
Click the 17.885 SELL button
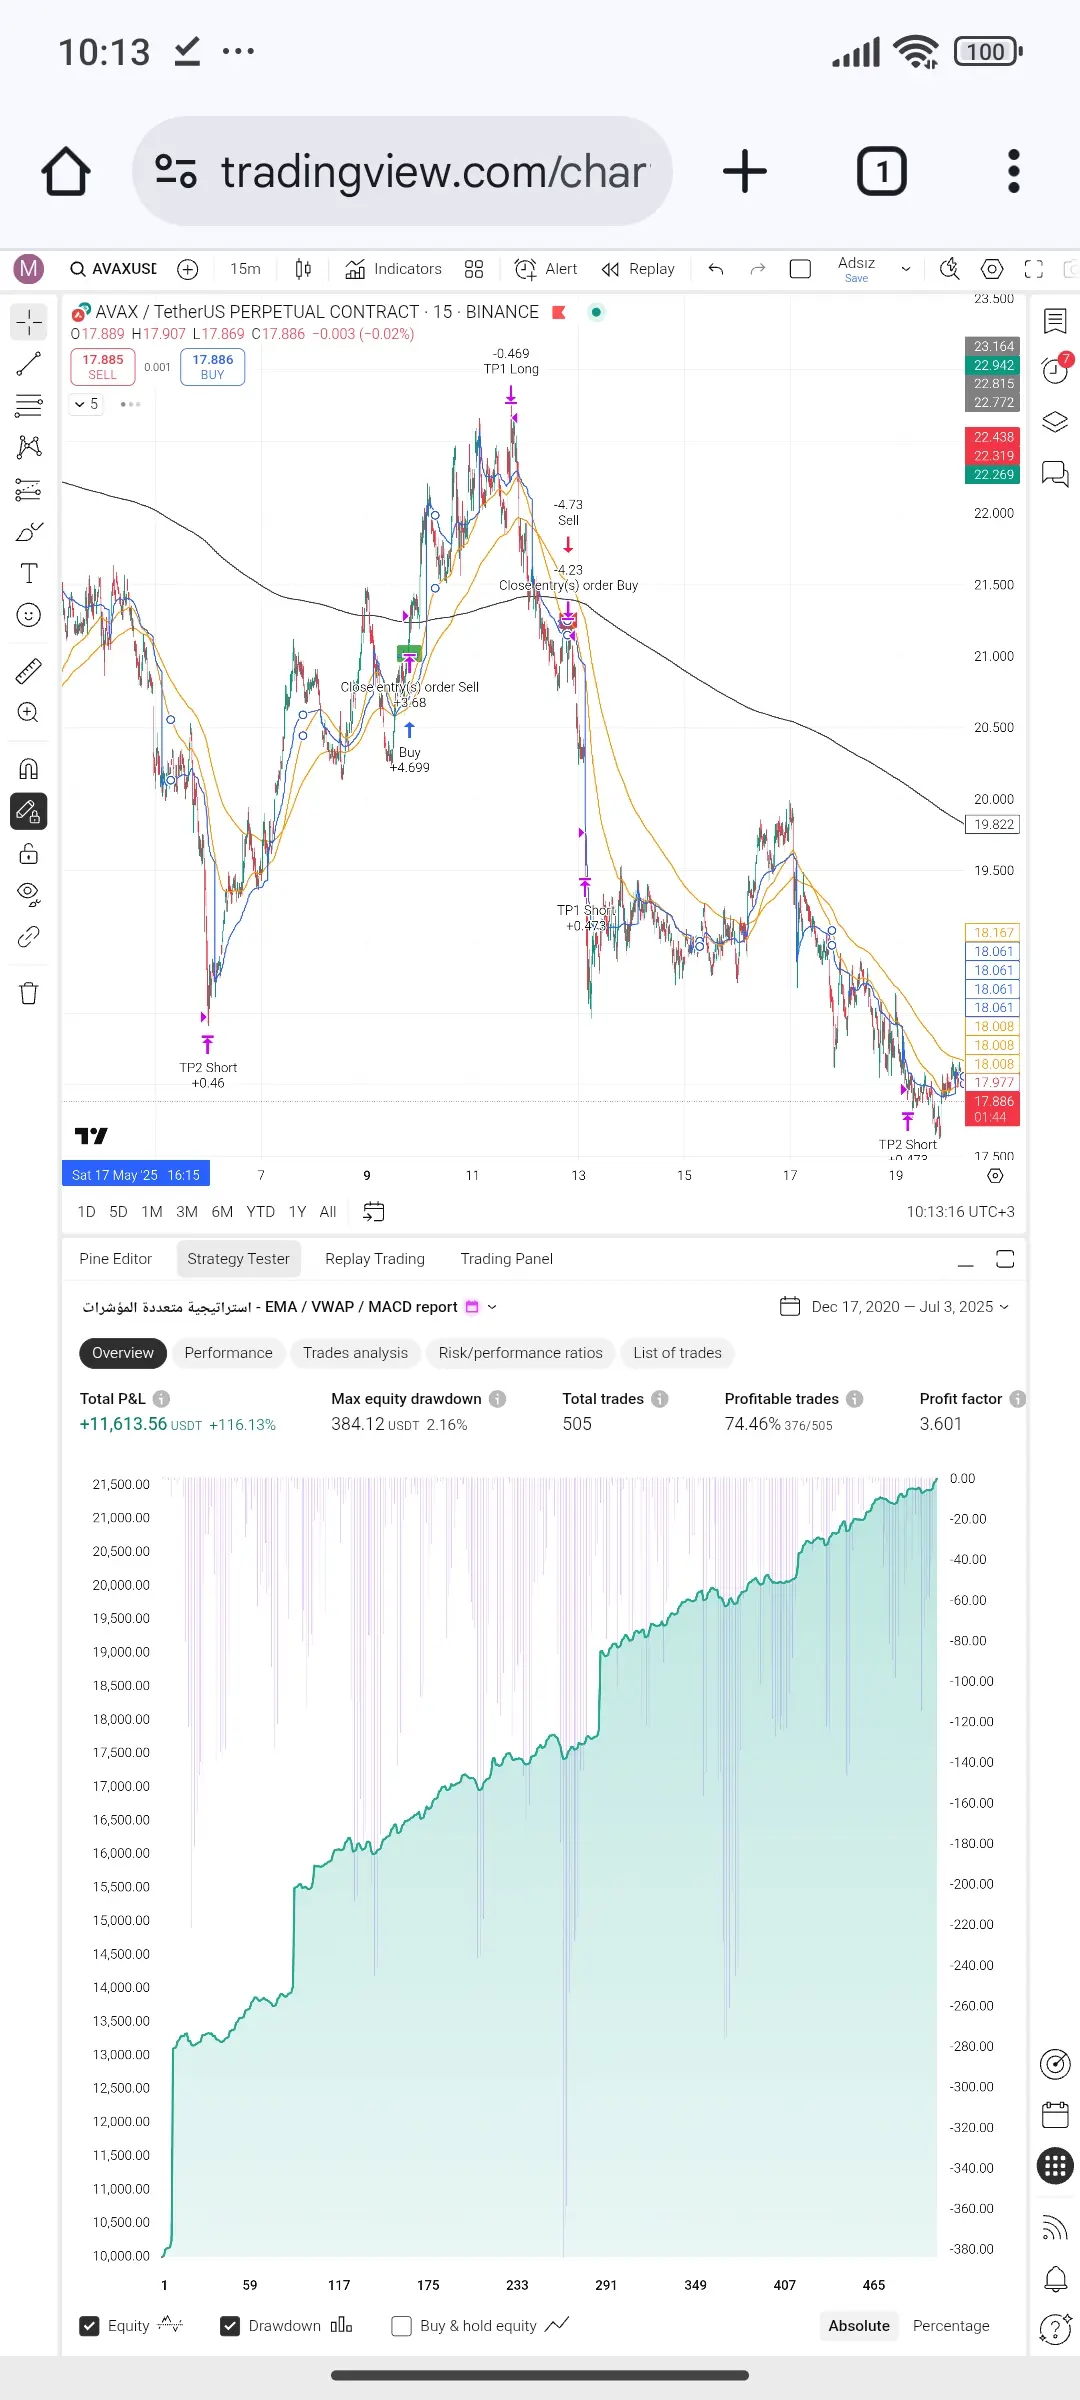point(103,367)
